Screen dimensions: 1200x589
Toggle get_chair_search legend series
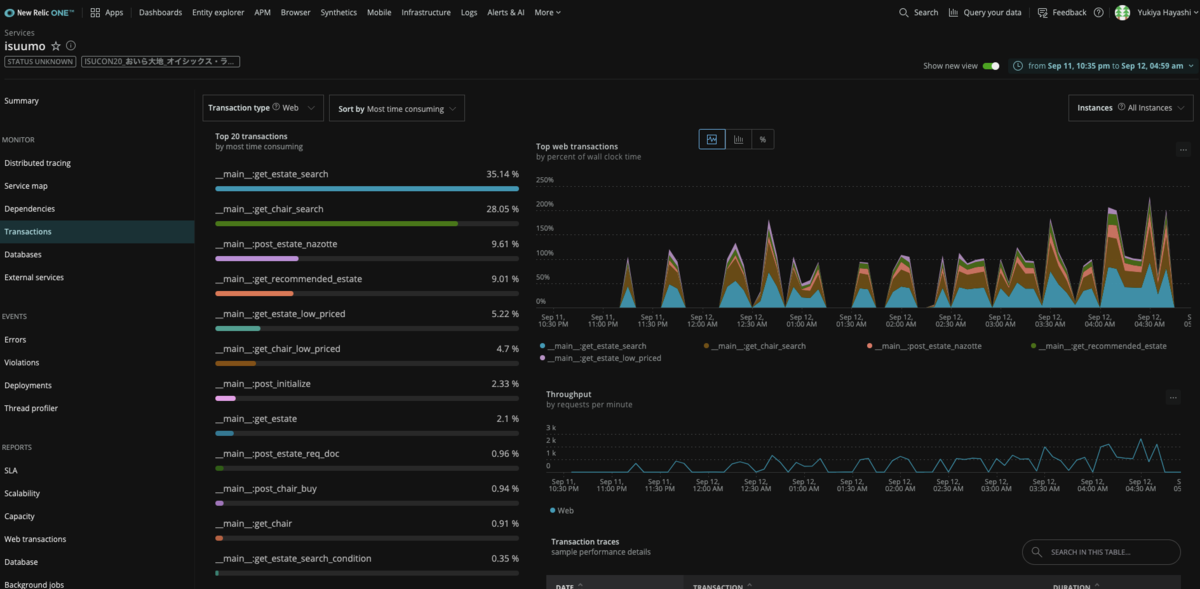tap(754, 345)
